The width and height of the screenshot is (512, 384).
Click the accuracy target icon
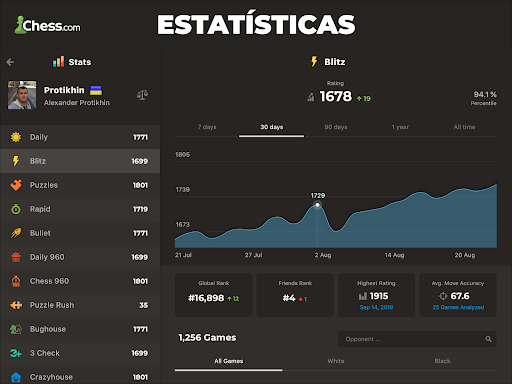tap(443, 296)
